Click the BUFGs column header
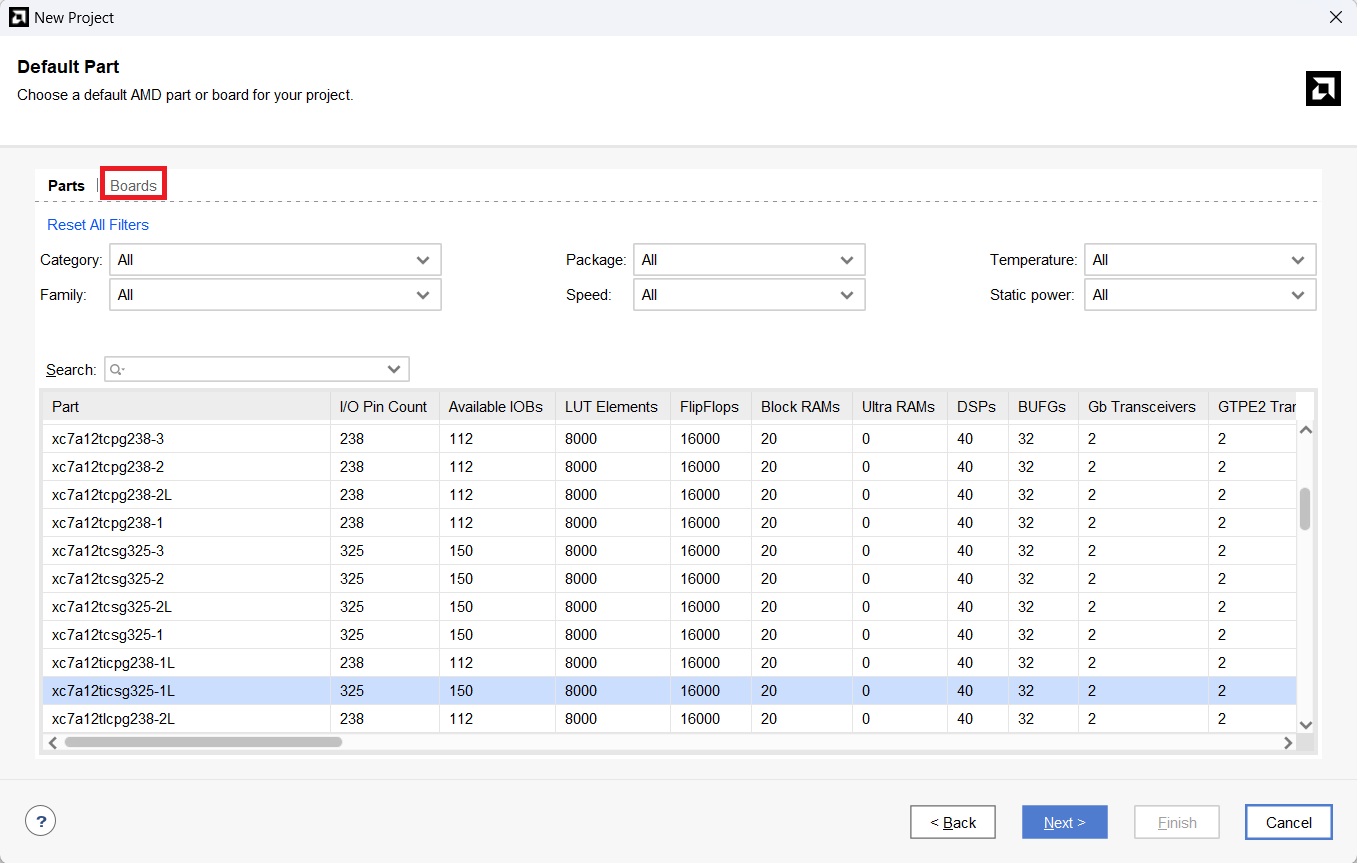The width and height of the screenshot is (1357, 863). pos(1042,407)
